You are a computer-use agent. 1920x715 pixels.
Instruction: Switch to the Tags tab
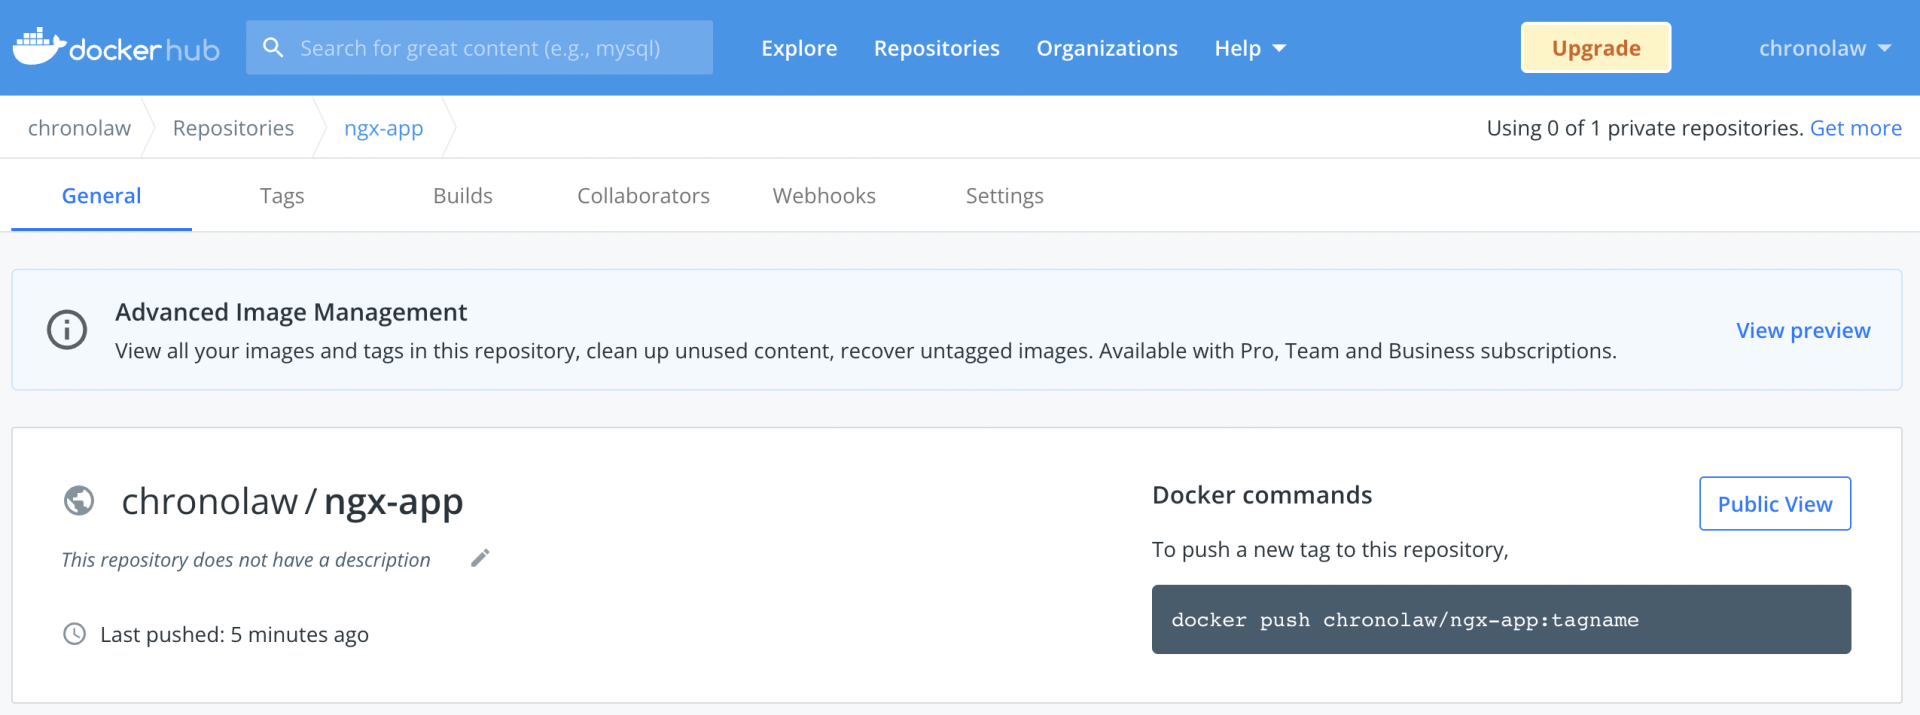coord(282,196)
